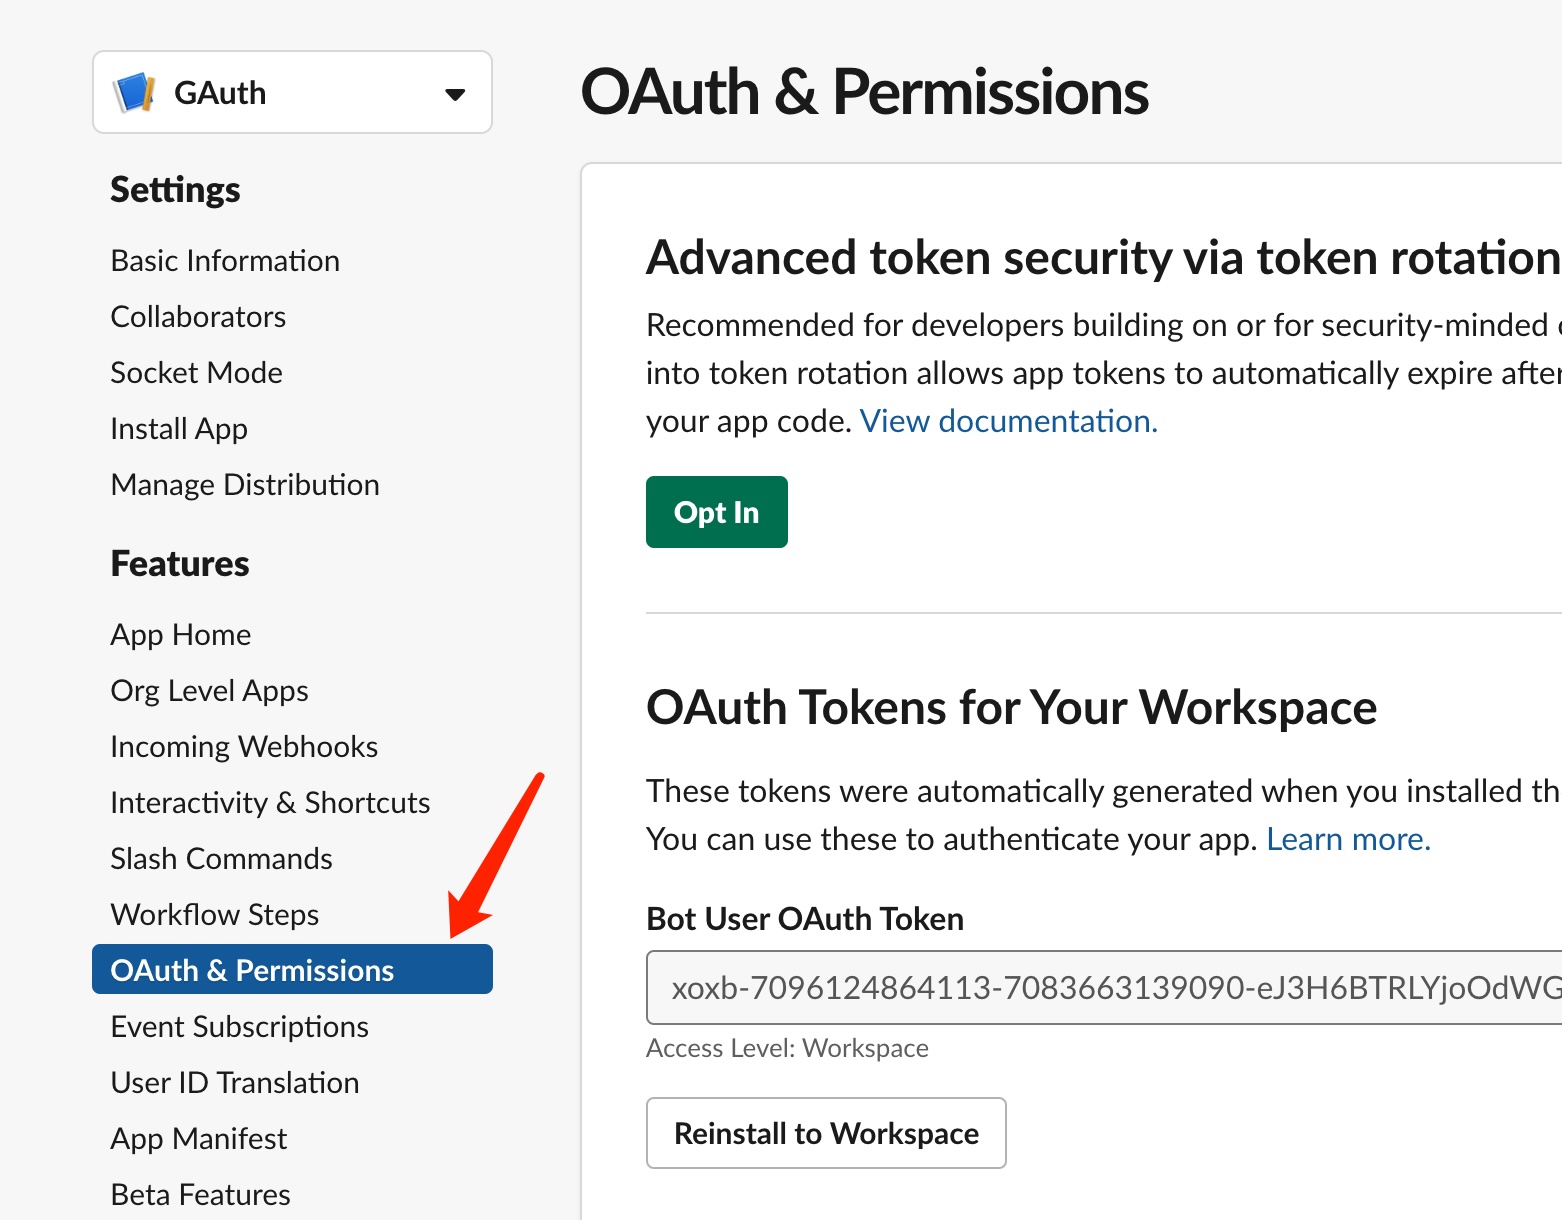1562x1220 pixels.
Task: Follow the Learn more link
Action: click(1348, 839)
